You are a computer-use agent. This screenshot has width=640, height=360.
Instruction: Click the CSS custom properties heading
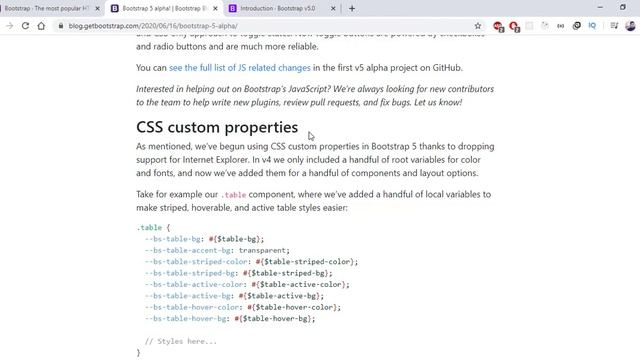pyautogui.click(x=217, y=127)
